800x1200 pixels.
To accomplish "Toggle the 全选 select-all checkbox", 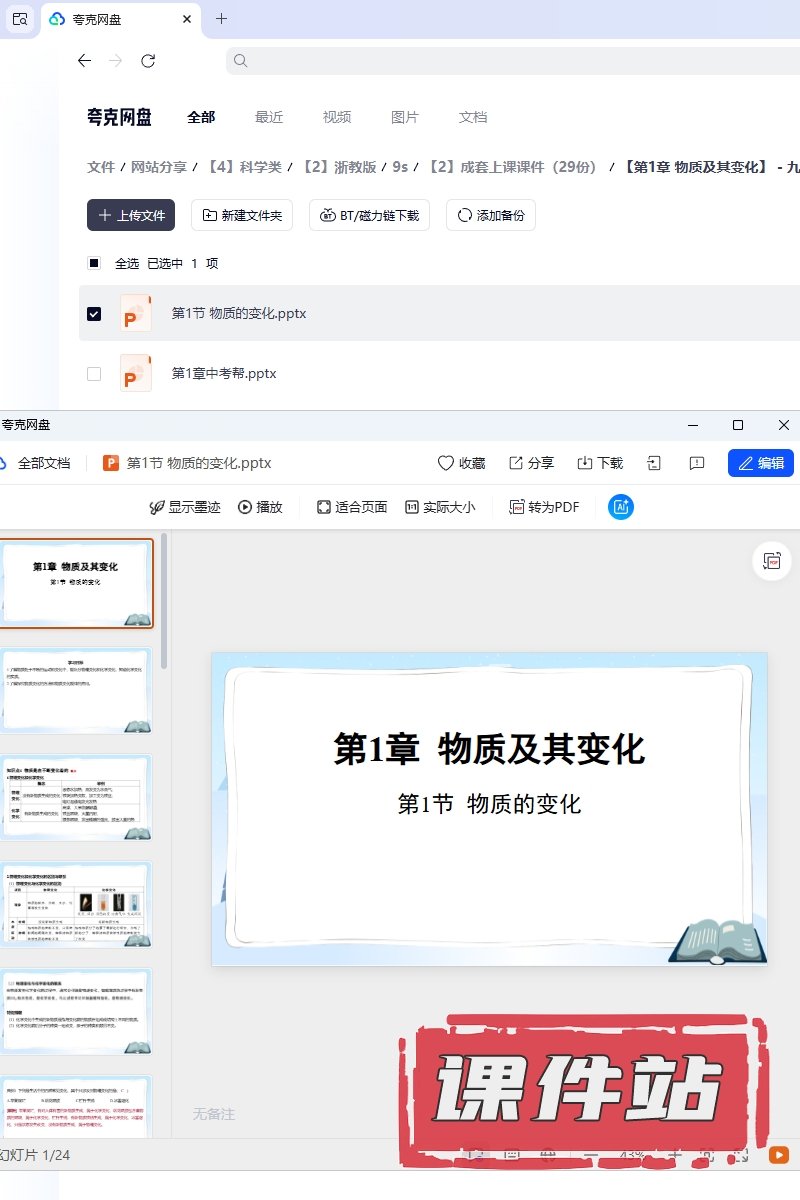I will tap(94, 264).
